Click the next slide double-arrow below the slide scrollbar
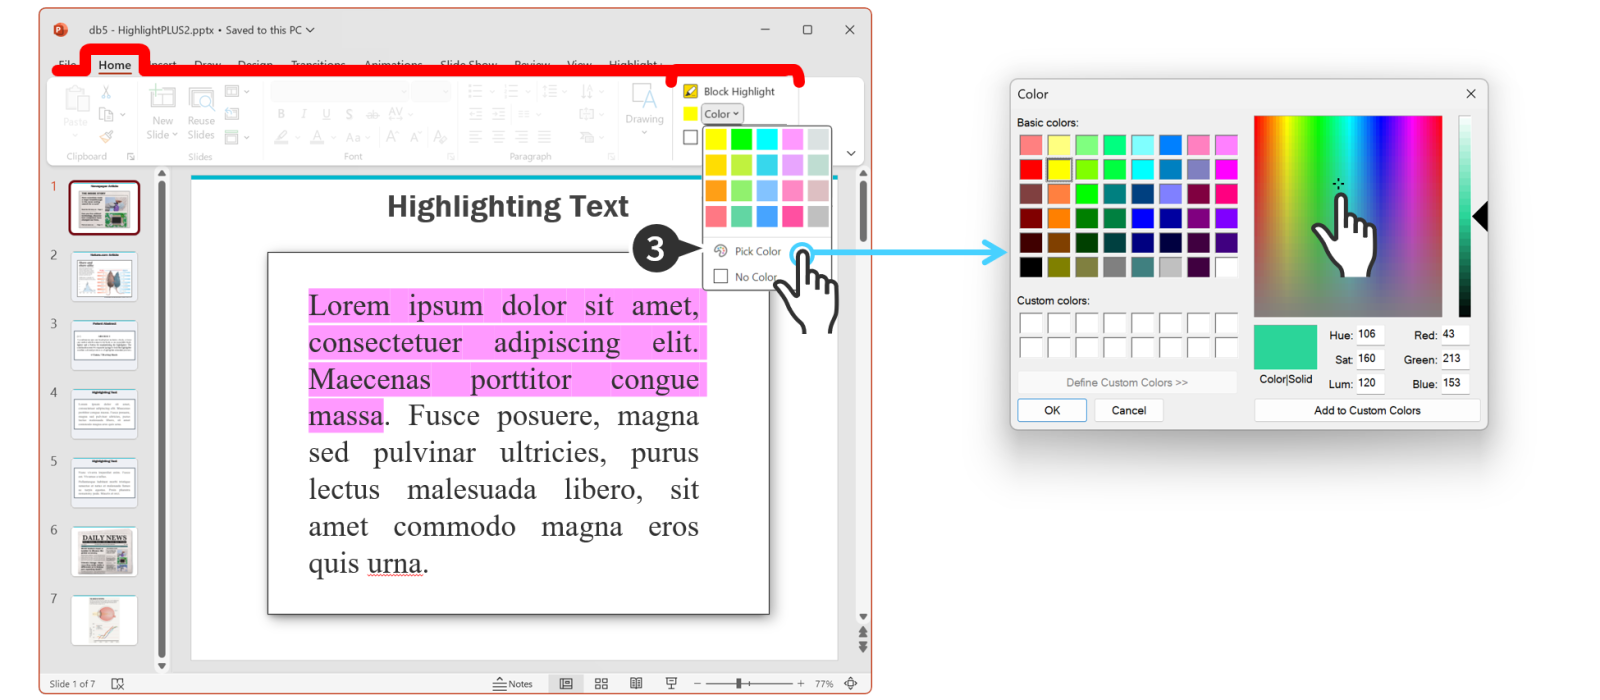Screen dimensions: 1600x700 point(863,647)
